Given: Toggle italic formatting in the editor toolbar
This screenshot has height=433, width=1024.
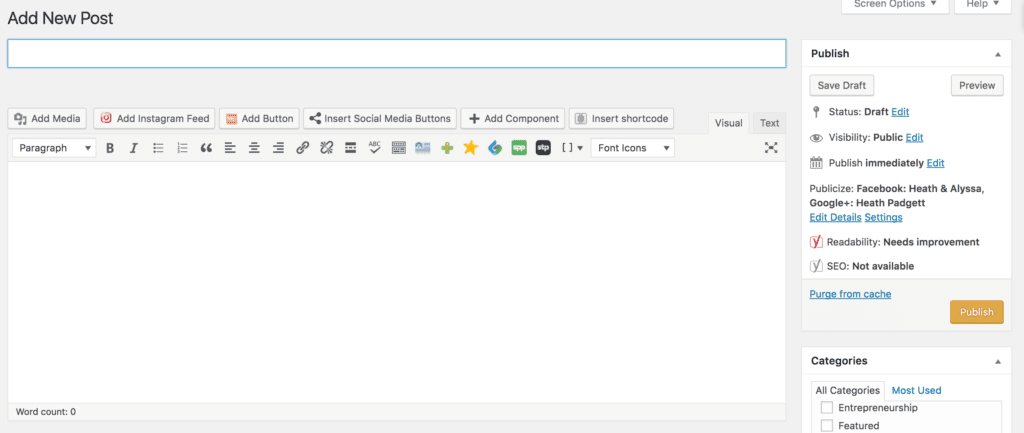Looking at the screenshot, I should 133,148.
